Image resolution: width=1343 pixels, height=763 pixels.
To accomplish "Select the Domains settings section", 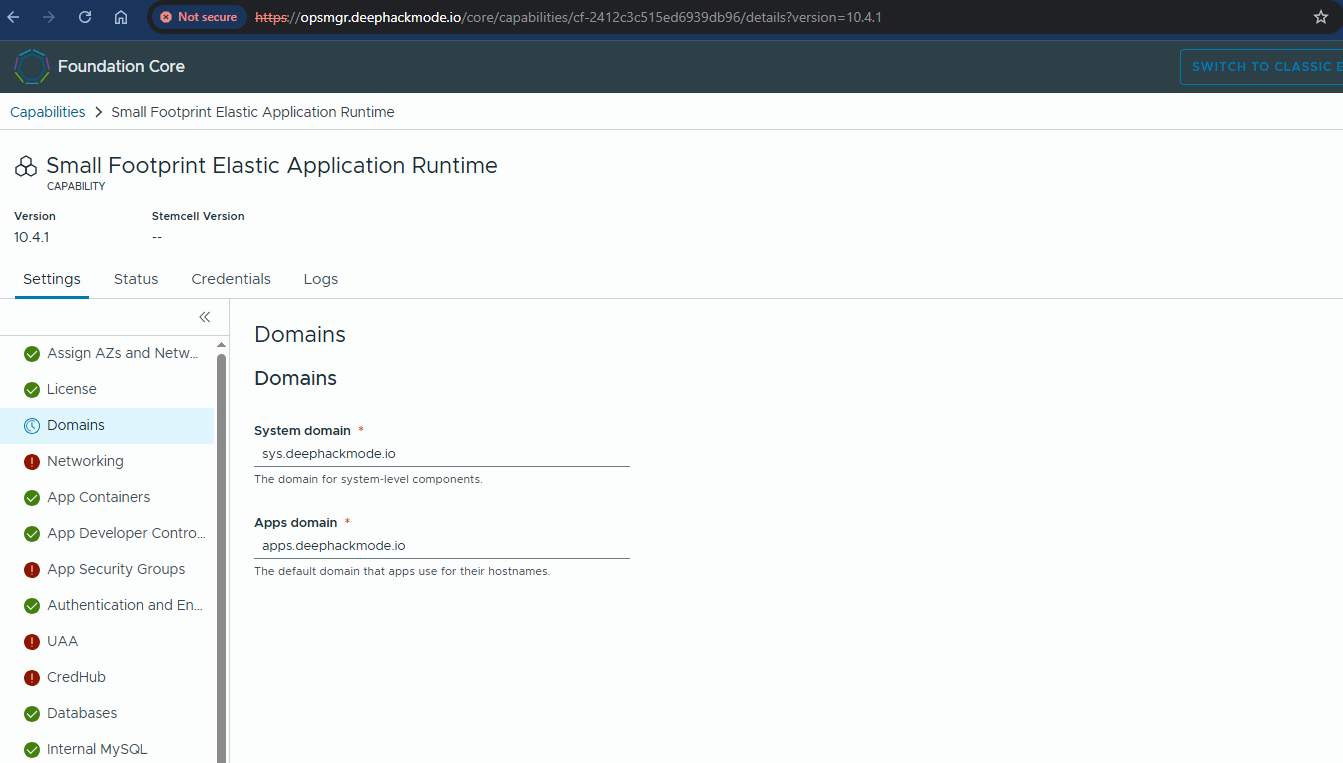I will click(107, 425).
